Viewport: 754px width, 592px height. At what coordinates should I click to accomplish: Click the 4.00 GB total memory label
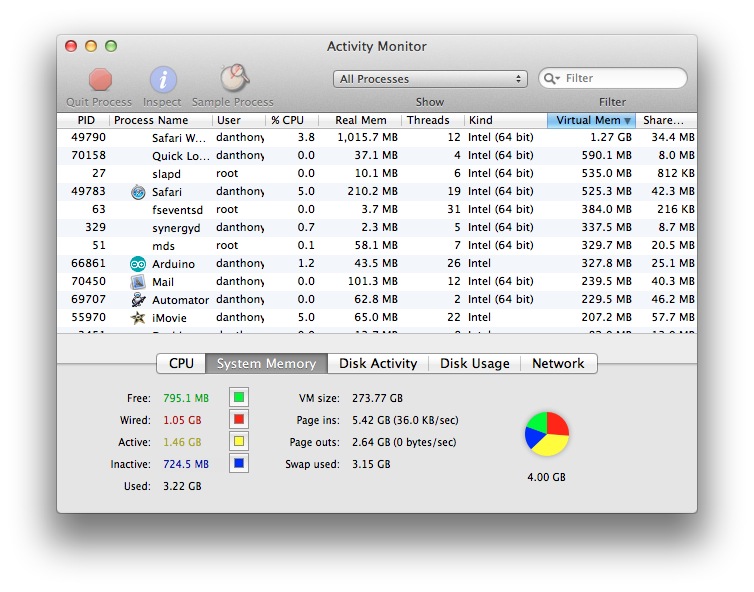coord(547,477)
